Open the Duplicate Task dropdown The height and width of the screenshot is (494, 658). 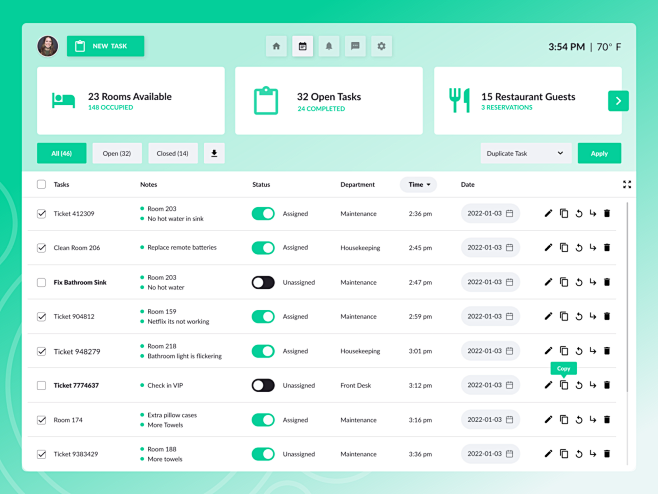tap(525, 153)
